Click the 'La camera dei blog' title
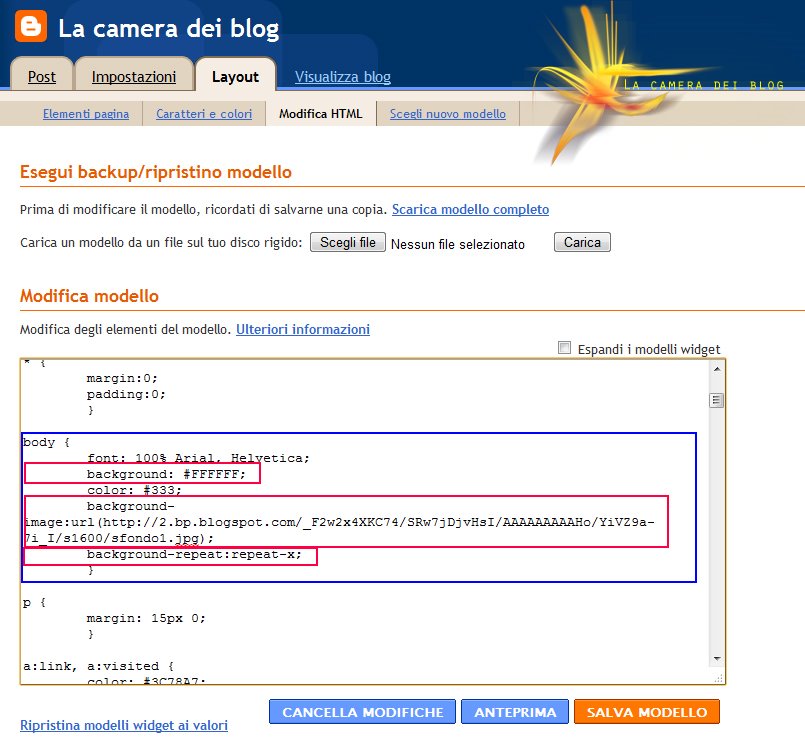This screenshot has width=805, height=737. pyautogui.click(x=168, y=28)
